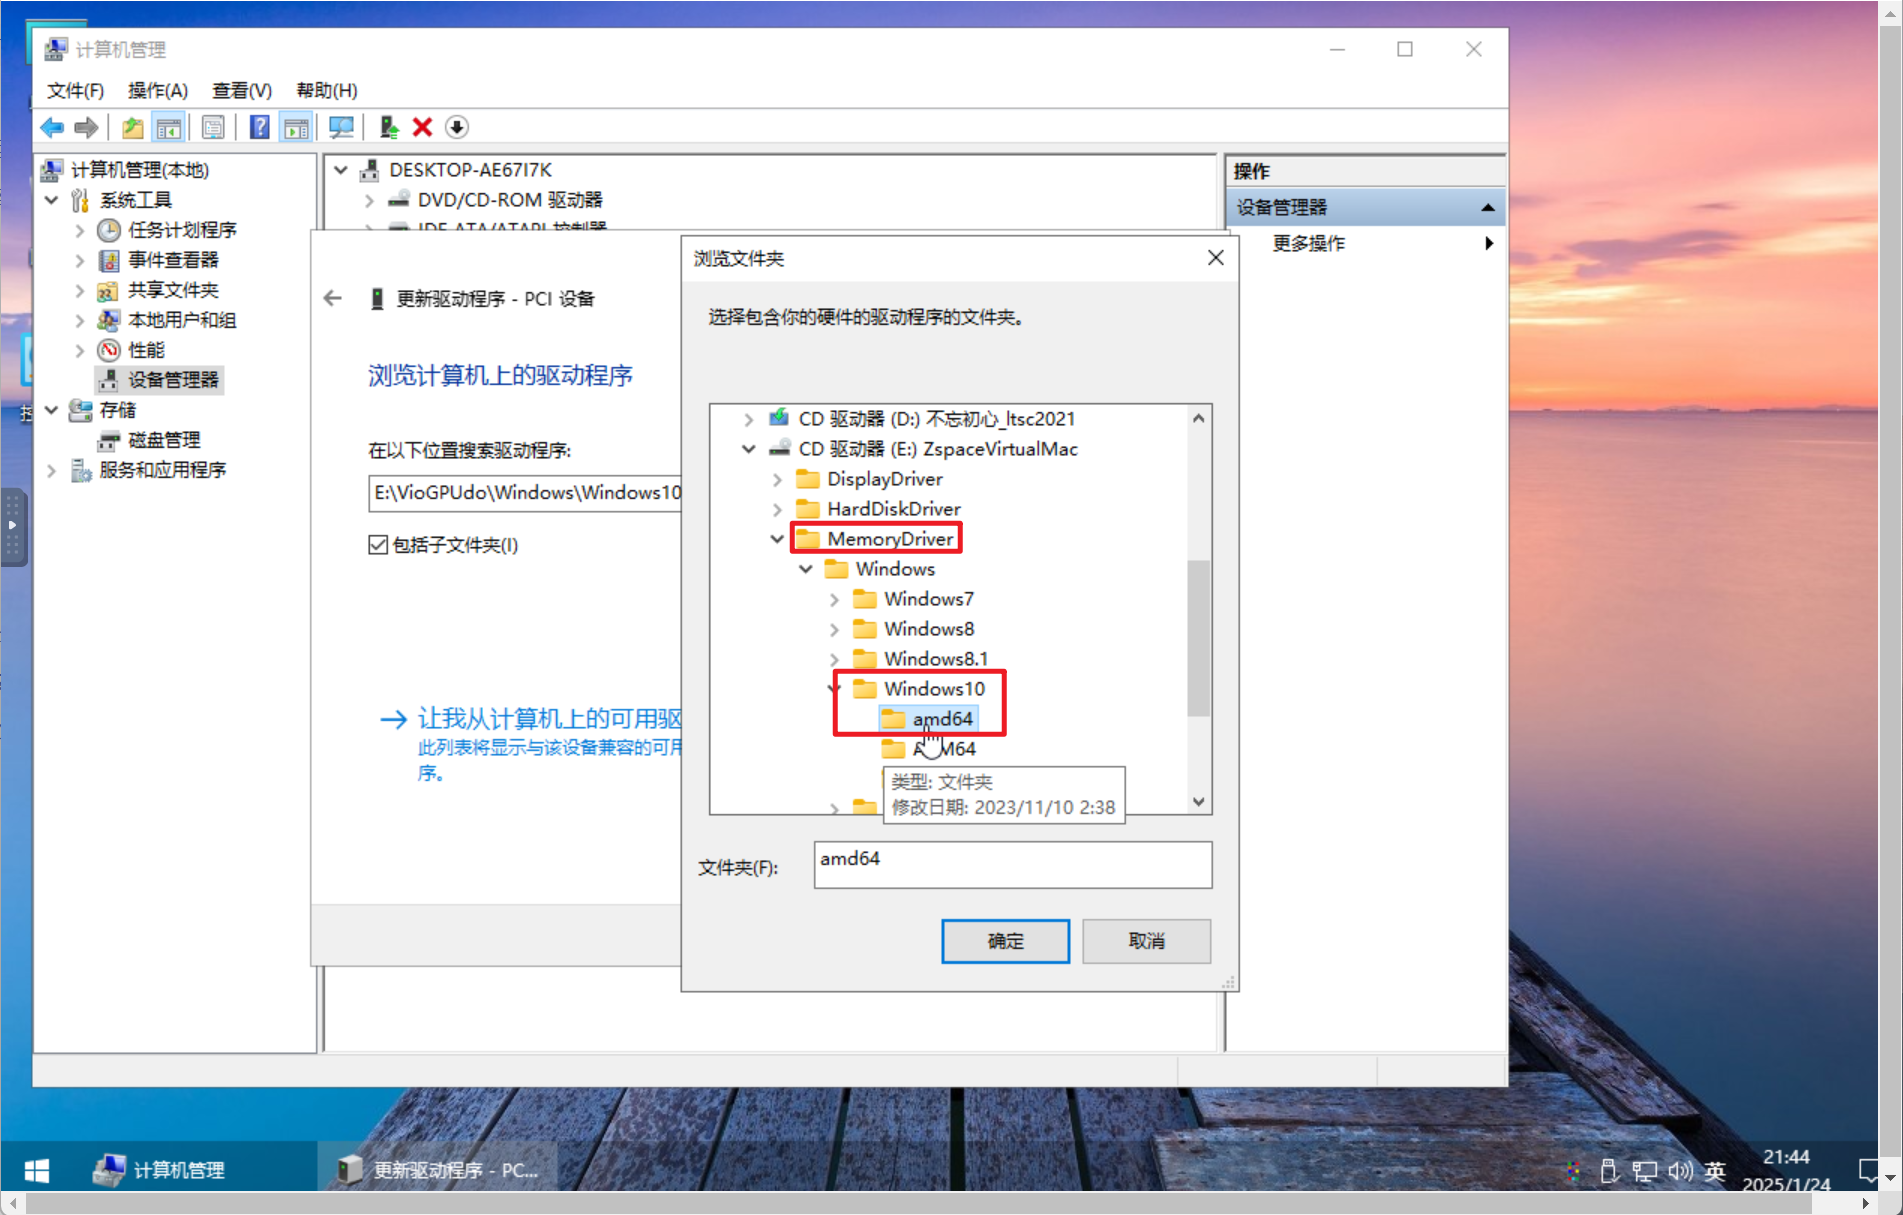Screen dimensions: 1903x1215
Task: Expand 服务和应用程序 chevron
Action: point(52,470)
